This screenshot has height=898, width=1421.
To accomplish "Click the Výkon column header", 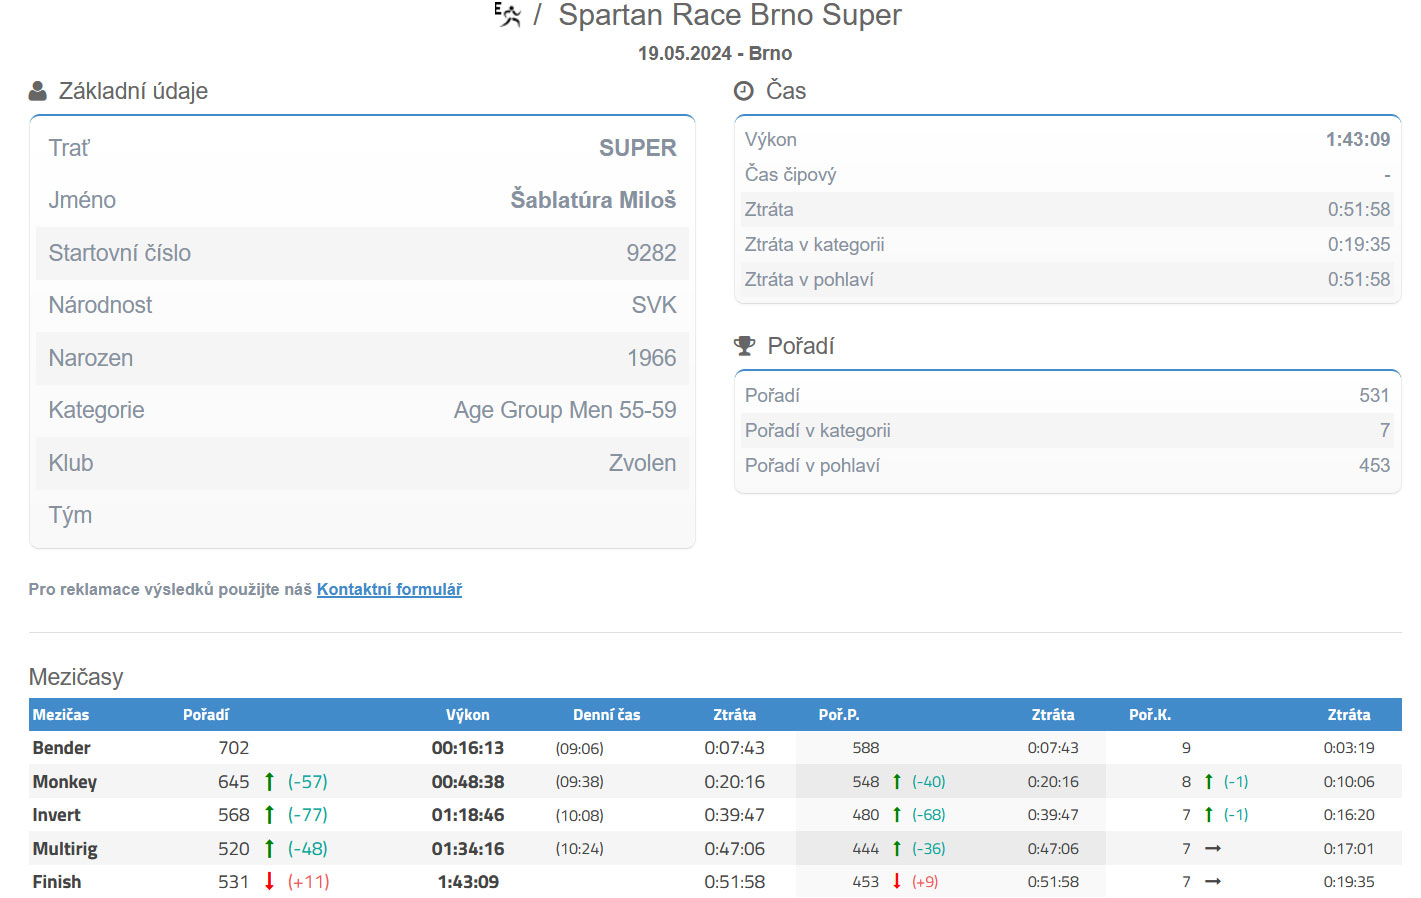I will [468, 715].
